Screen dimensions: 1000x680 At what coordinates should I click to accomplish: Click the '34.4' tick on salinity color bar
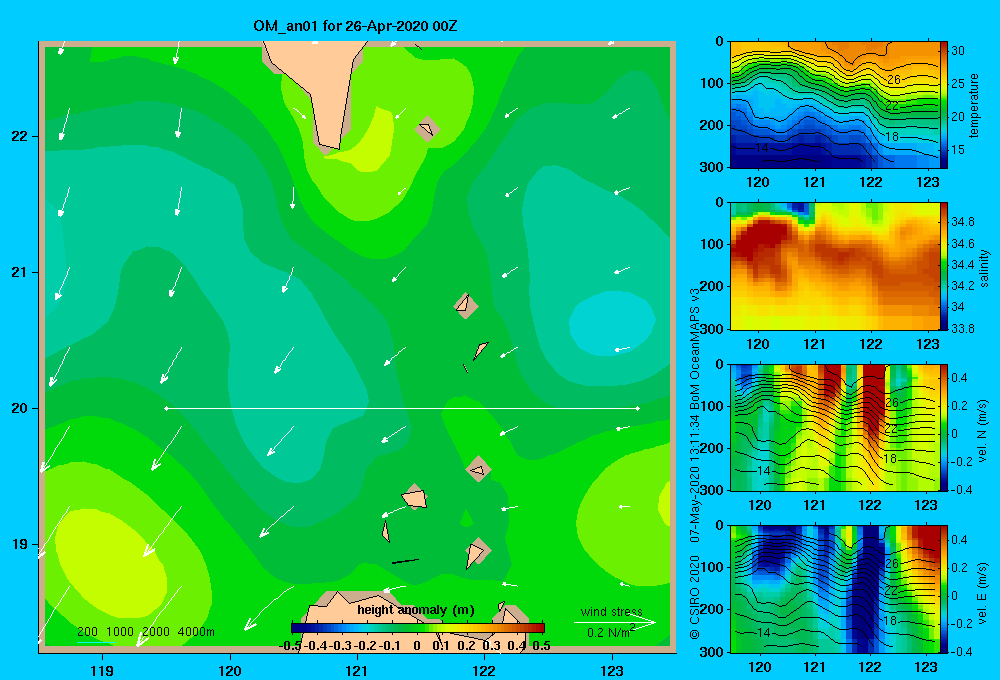(962, 265)
